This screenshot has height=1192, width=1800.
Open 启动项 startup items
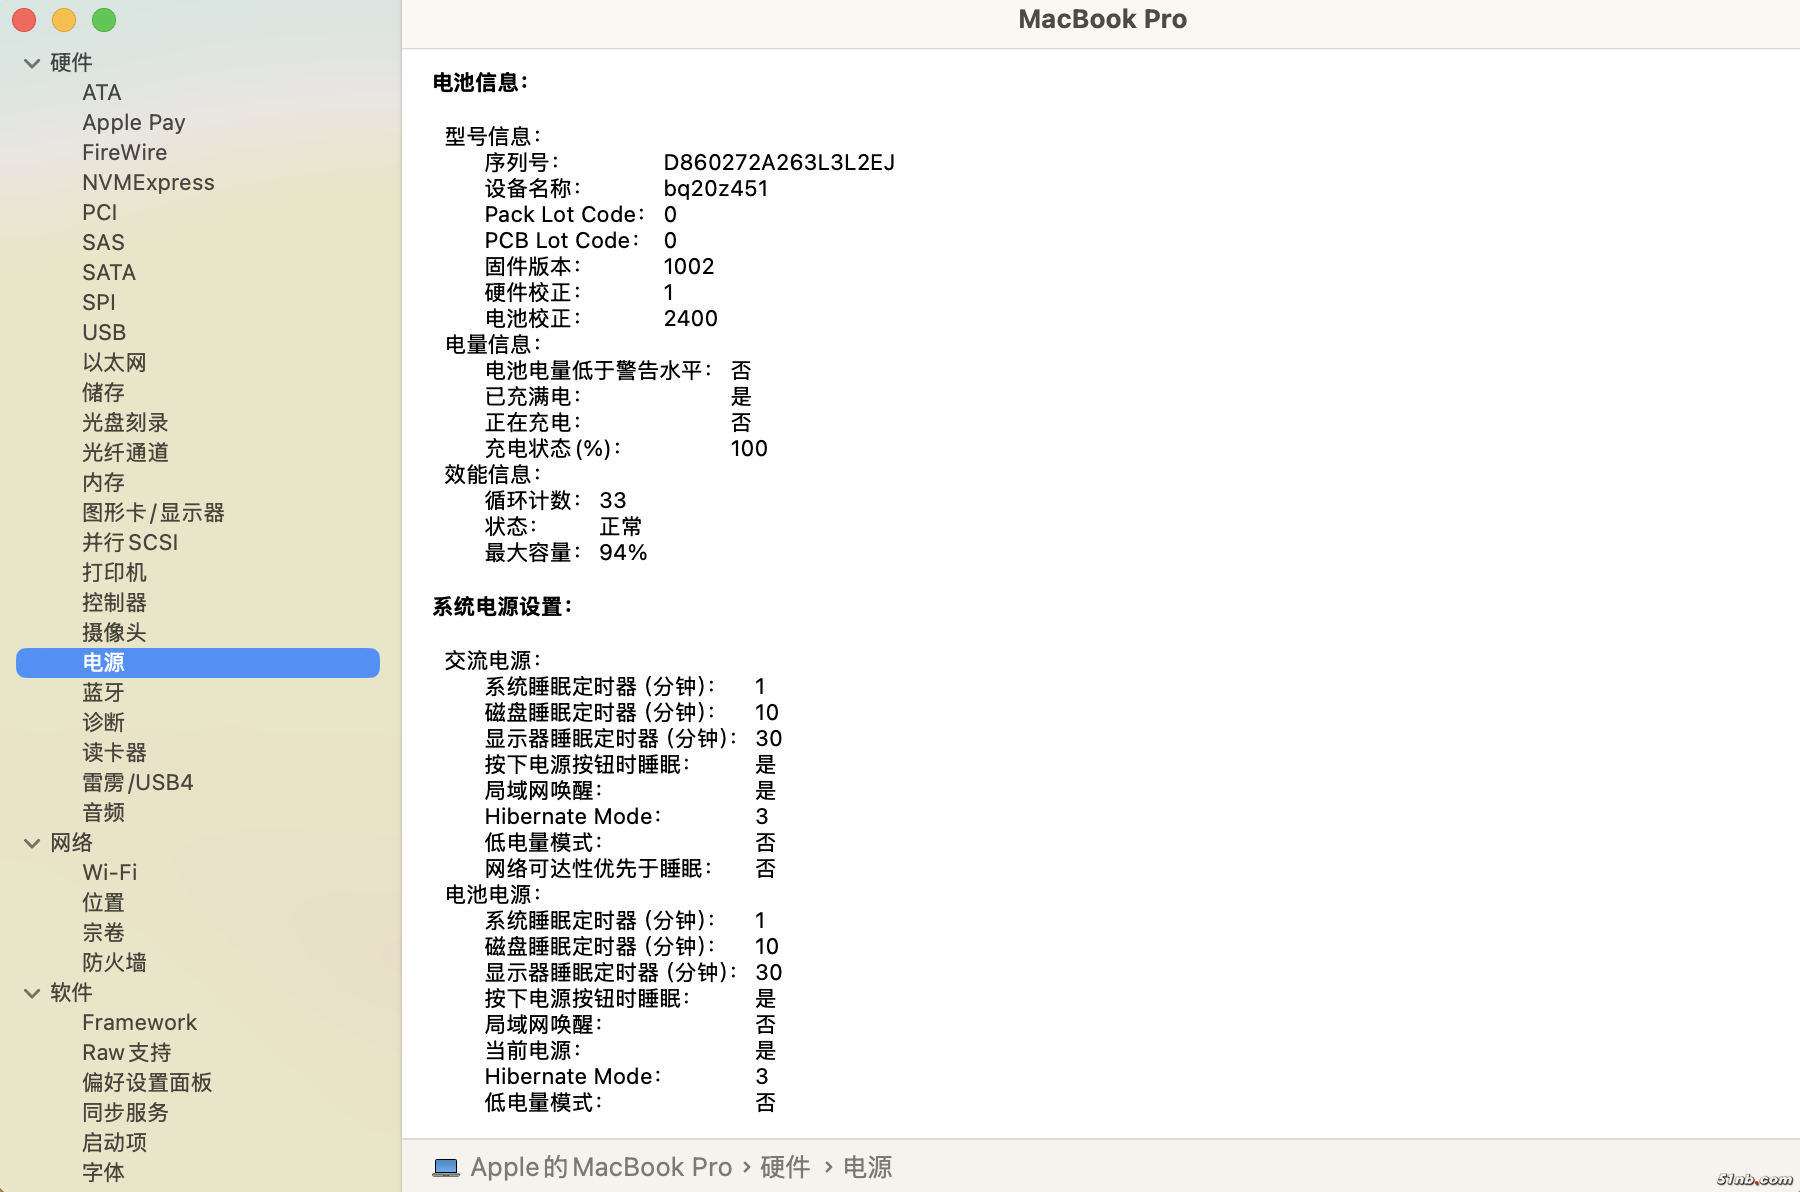114,1142
